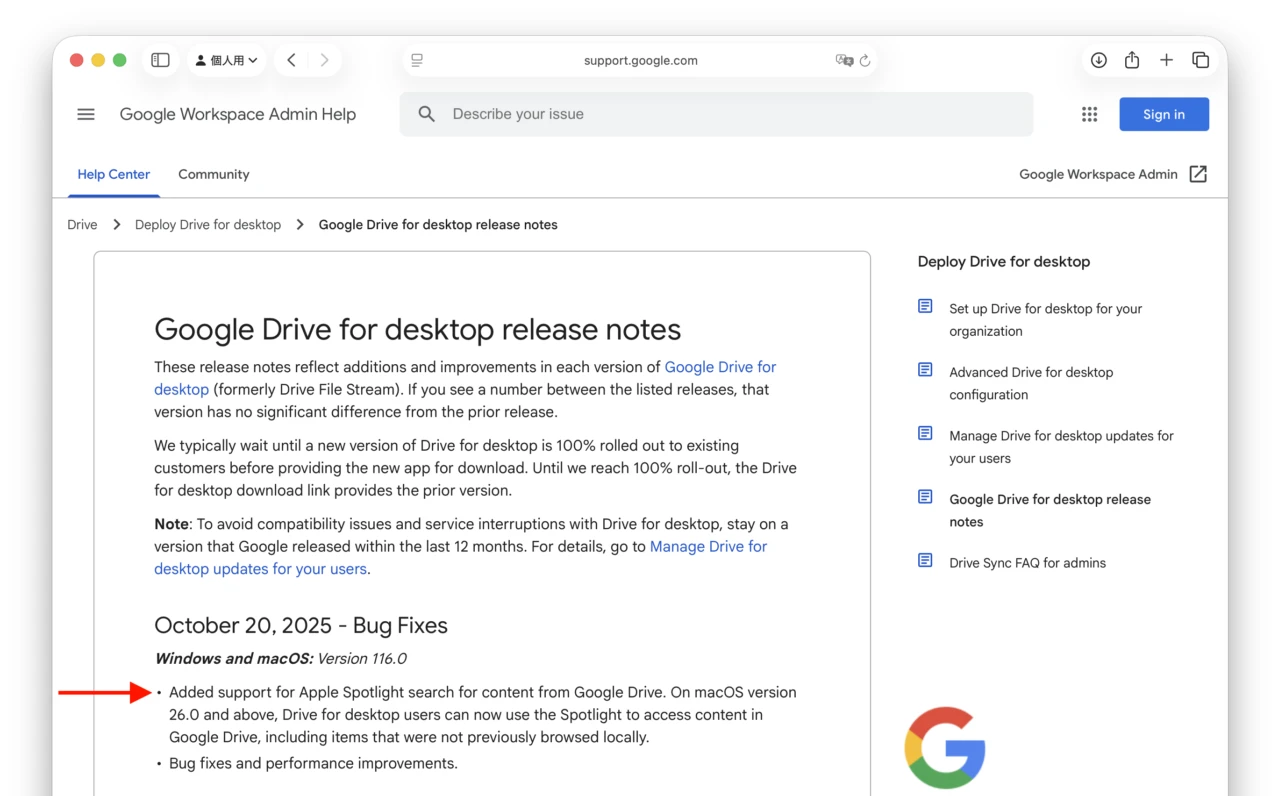Share this help page via Share icon

pos(1131,60)
